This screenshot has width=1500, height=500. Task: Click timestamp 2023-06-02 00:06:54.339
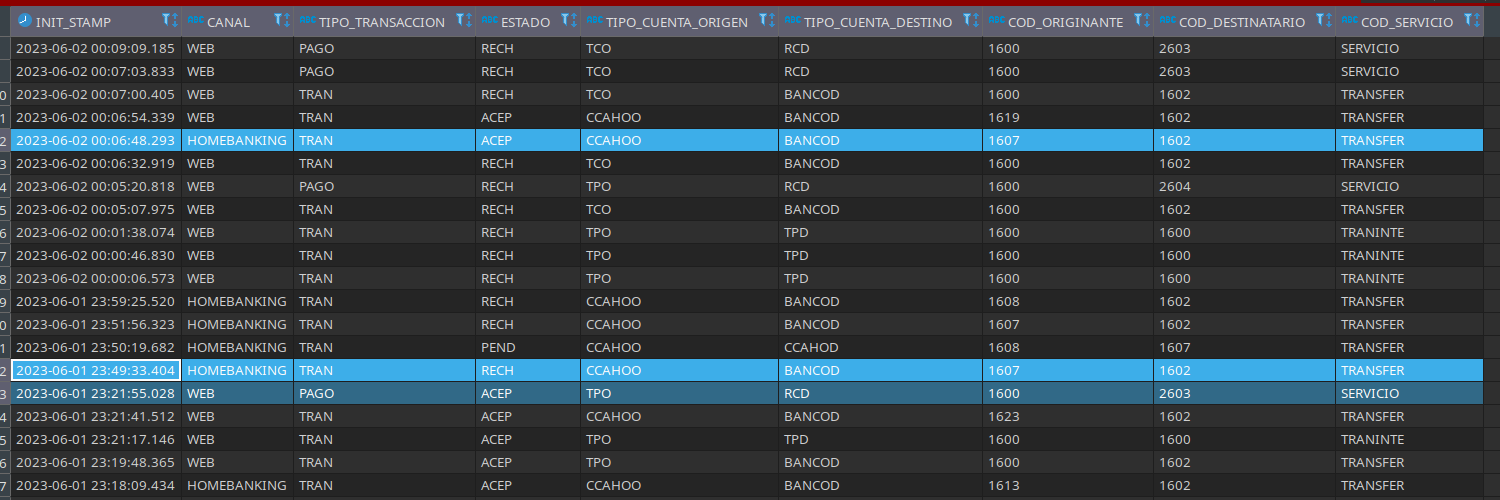(x=97, y=117)
